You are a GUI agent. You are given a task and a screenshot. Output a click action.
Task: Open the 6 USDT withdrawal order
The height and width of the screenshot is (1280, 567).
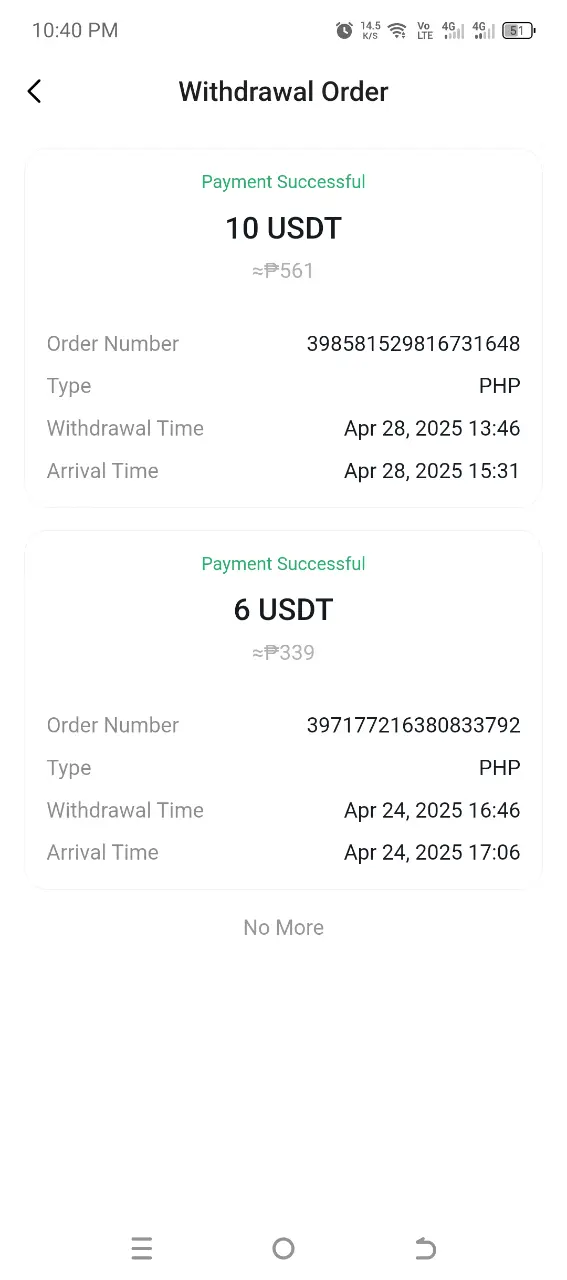284,710
